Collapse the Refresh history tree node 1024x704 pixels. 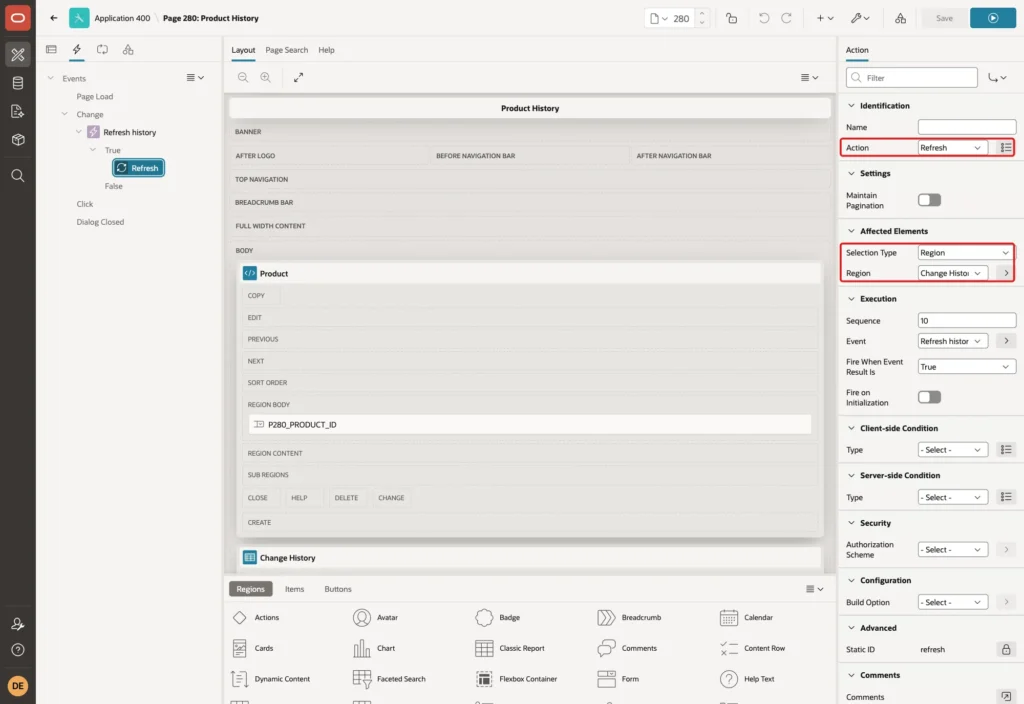click(78, 131)
